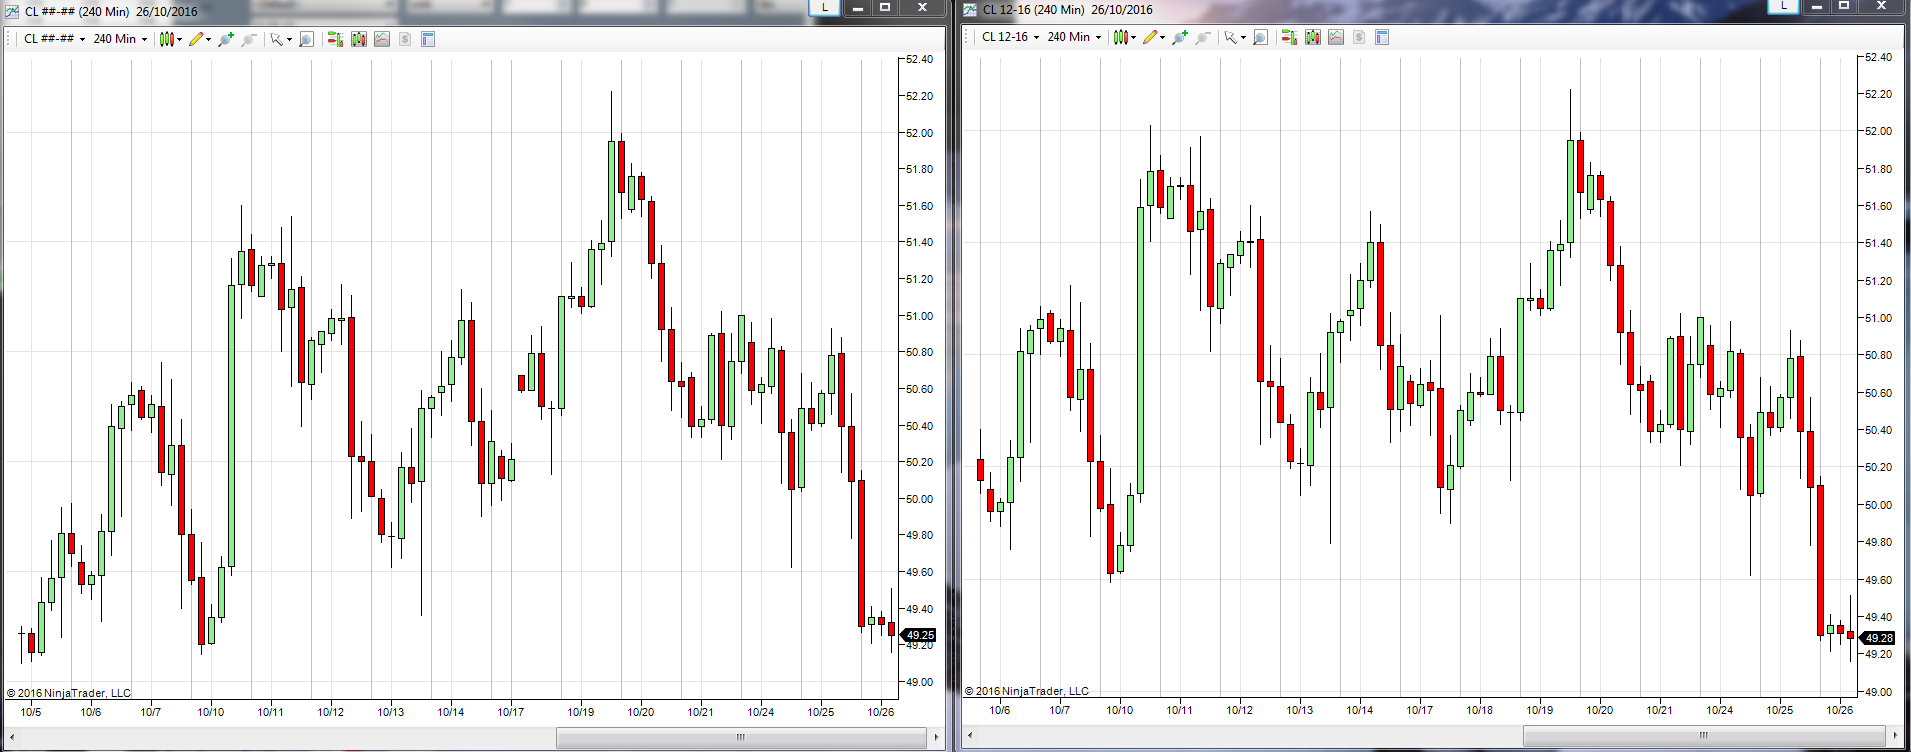Viewport: 1911px width, 752px height.
Task: Open Chart Trader in the CL 12-16 window
Action: (1289, 37)
